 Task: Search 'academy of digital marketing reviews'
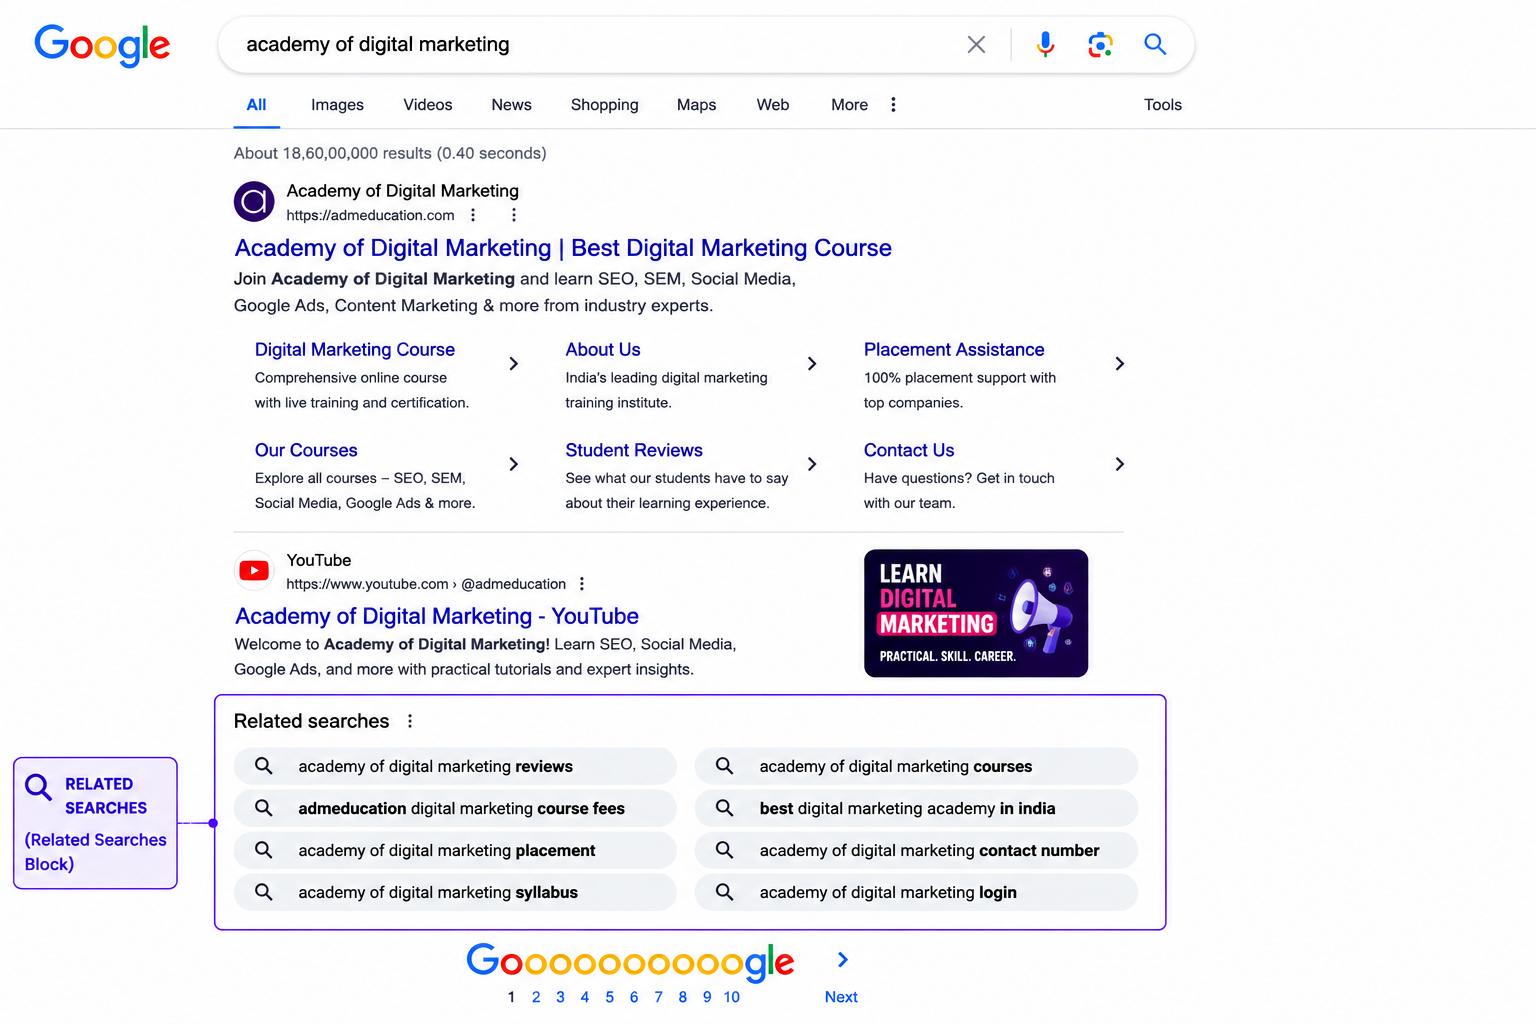[x=455, y=766]
